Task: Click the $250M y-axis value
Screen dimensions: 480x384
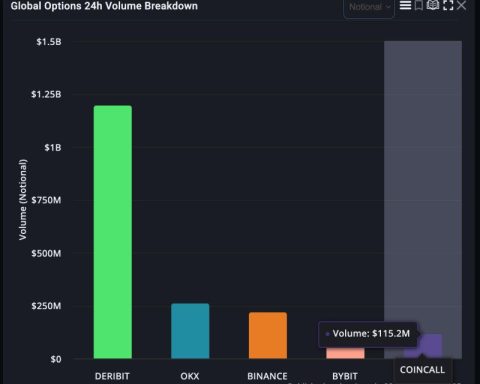Action: (46, 306)
